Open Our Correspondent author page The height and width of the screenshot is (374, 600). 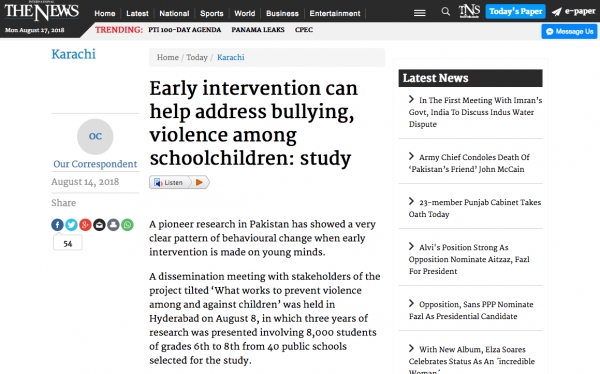point(95,164)
